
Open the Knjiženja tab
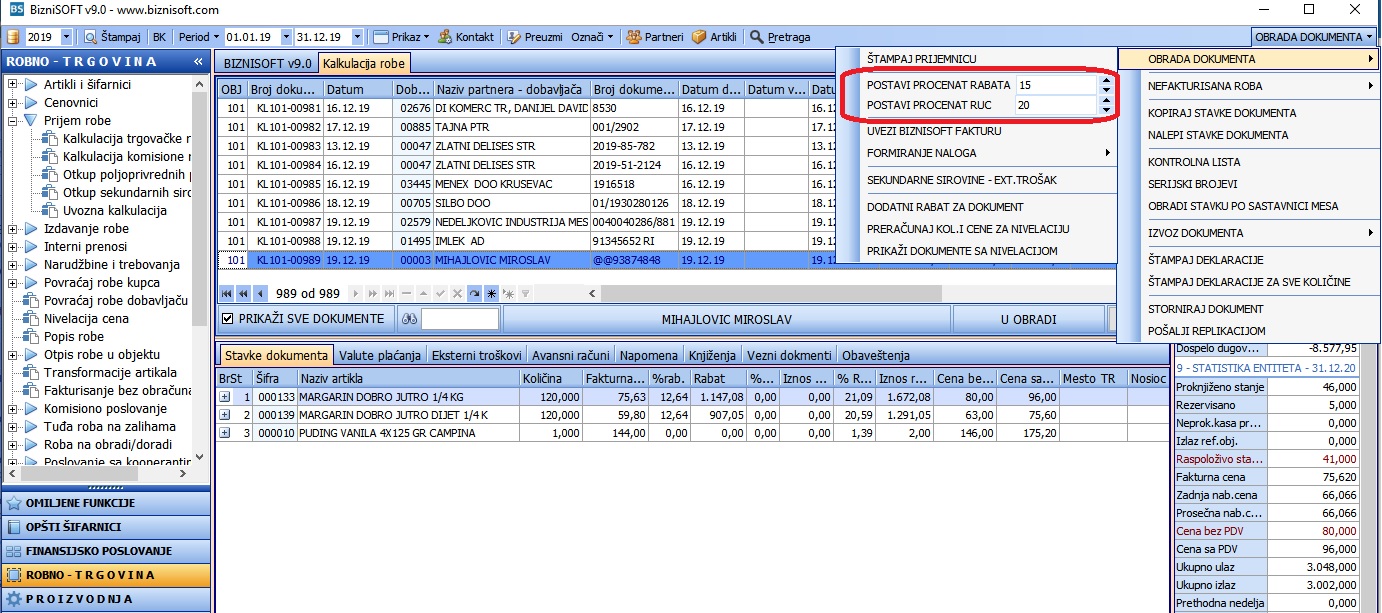711,355
